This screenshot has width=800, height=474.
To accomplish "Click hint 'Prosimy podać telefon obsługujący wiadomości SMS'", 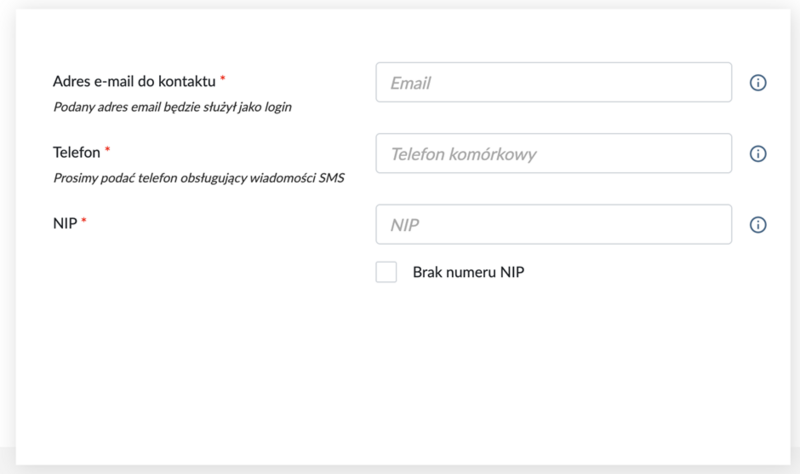I will [x=197, y=178].
